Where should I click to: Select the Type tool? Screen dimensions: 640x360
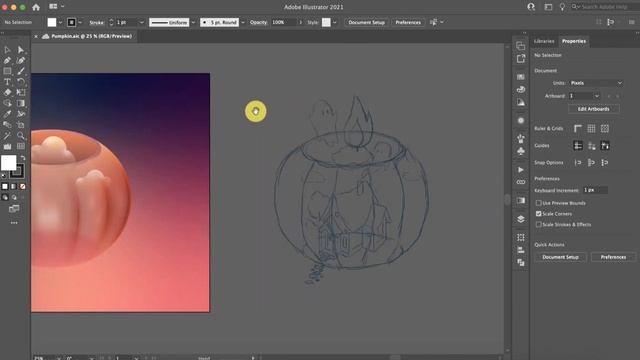point(7,82)
